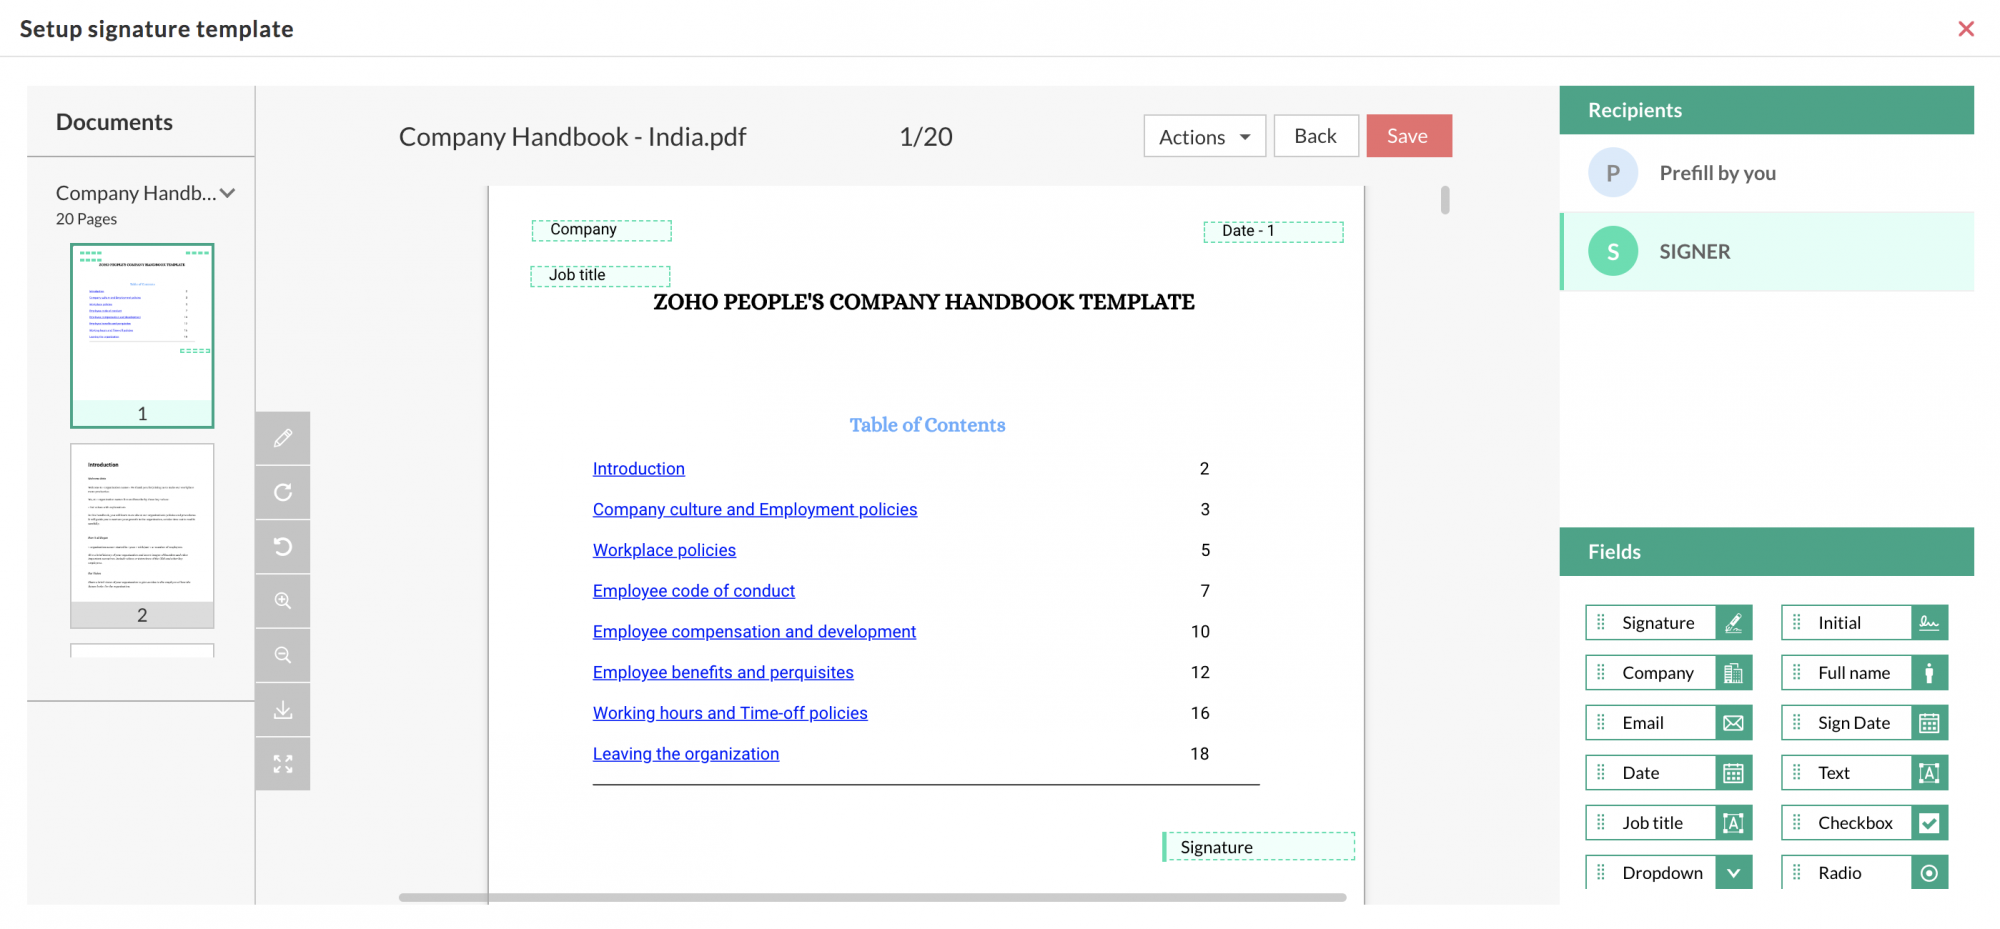Image resolution: width=2000 pixels, height=929 pixels.
Task: Choose the Checkbox field label
Action: click(x=1855, y=823)
